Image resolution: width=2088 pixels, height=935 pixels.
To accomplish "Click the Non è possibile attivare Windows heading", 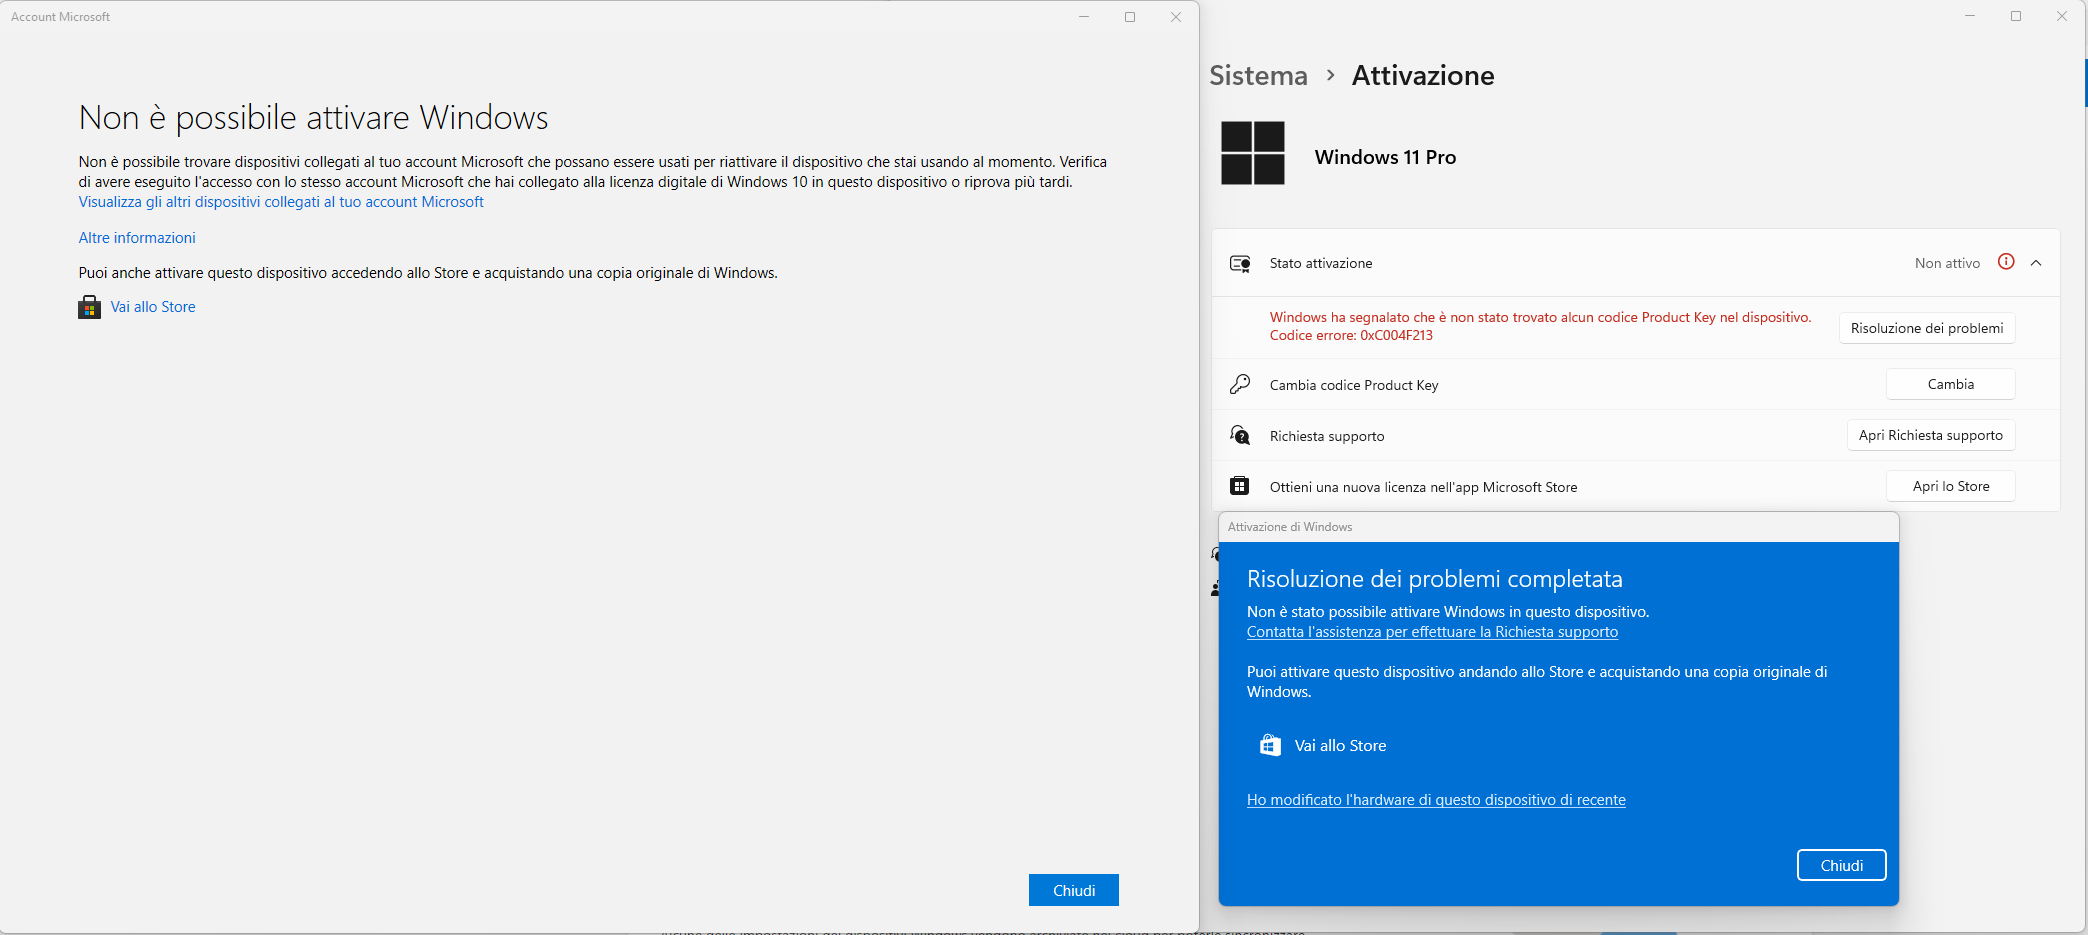I will (313, 118).
